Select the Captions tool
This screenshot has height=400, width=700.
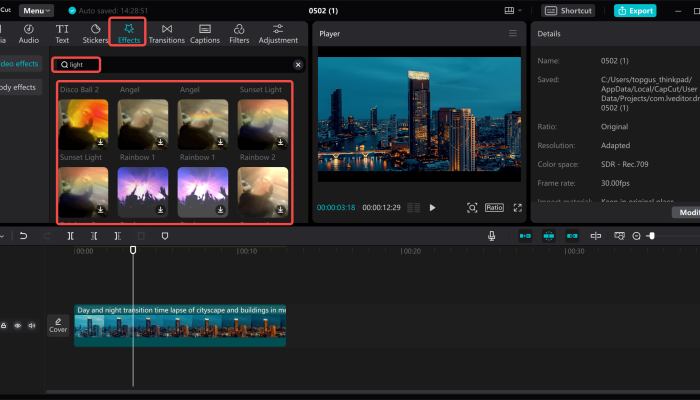(205, 33)
